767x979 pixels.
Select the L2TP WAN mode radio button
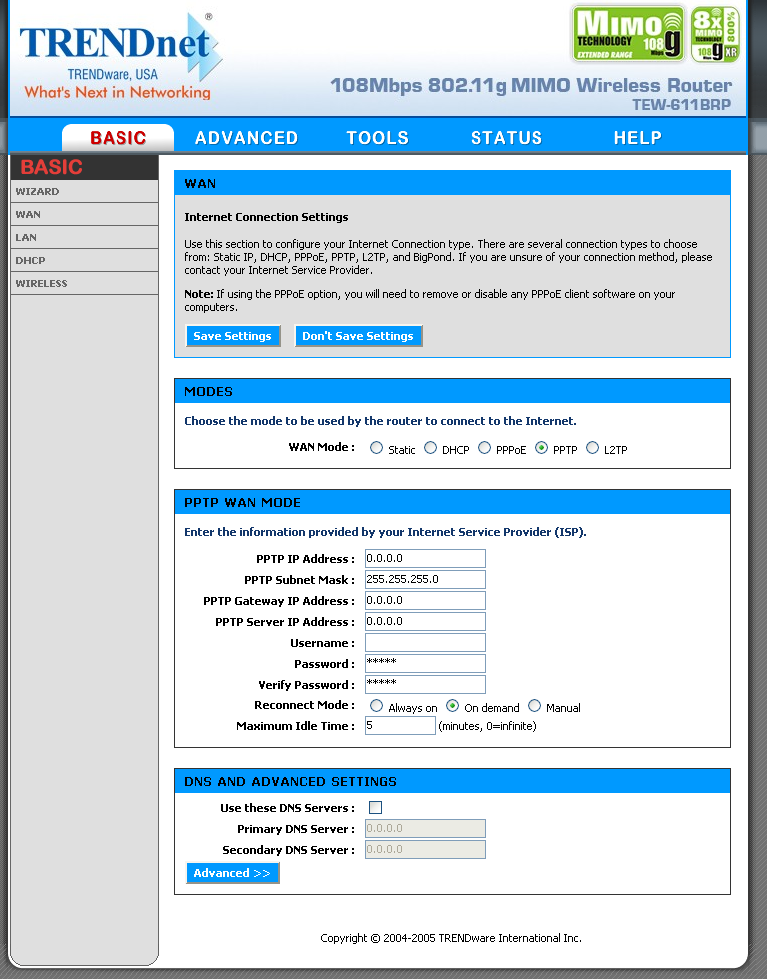coord(592,448)
